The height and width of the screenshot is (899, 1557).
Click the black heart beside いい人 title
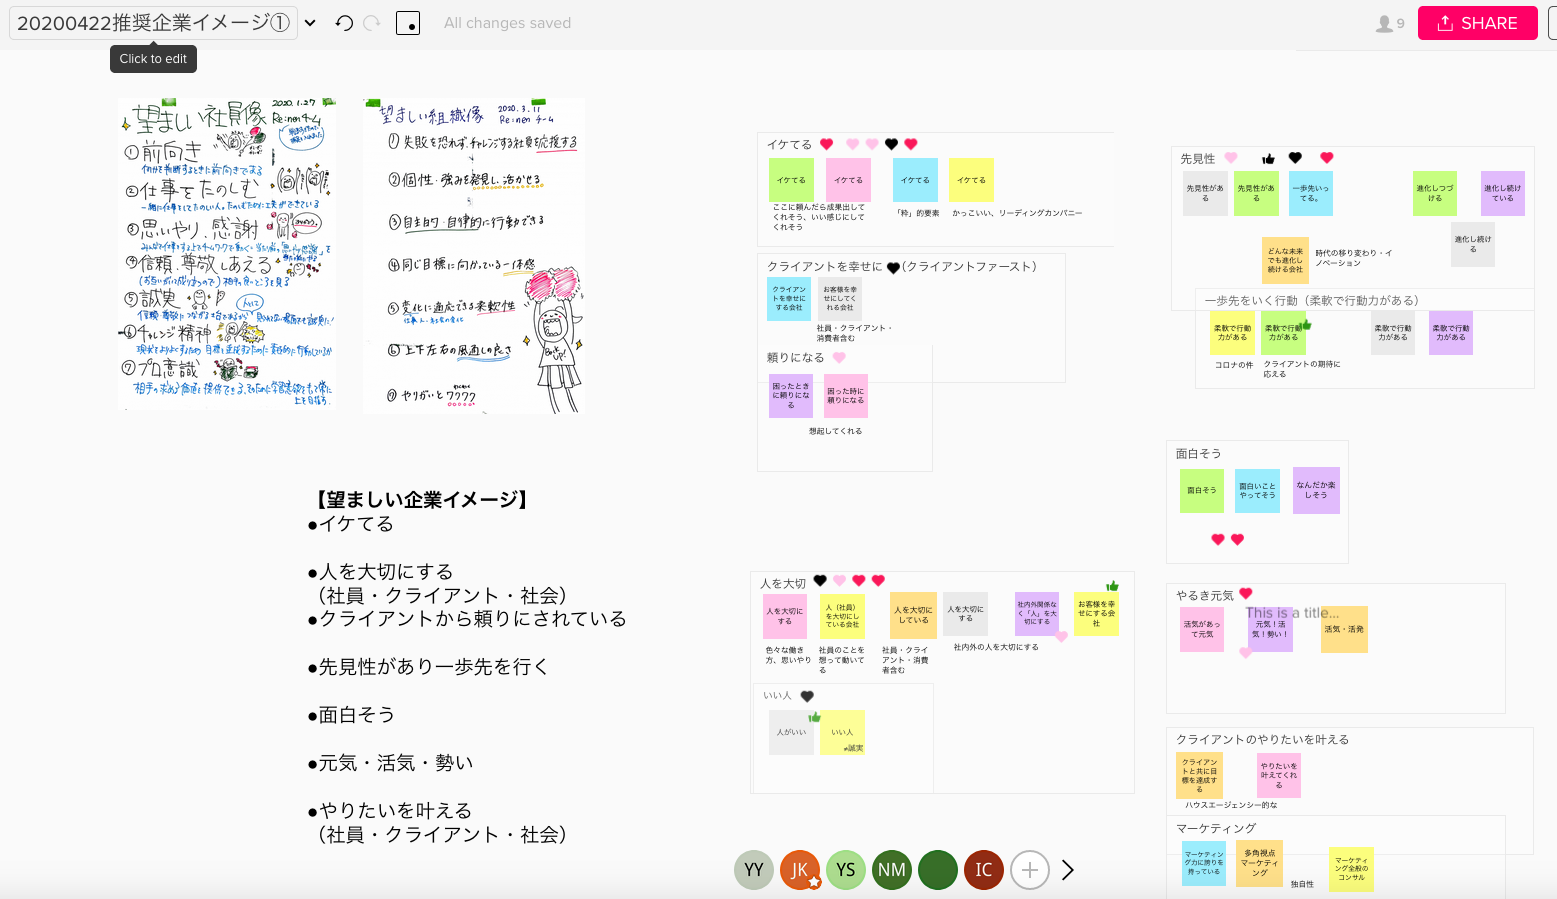click(807, 696)
